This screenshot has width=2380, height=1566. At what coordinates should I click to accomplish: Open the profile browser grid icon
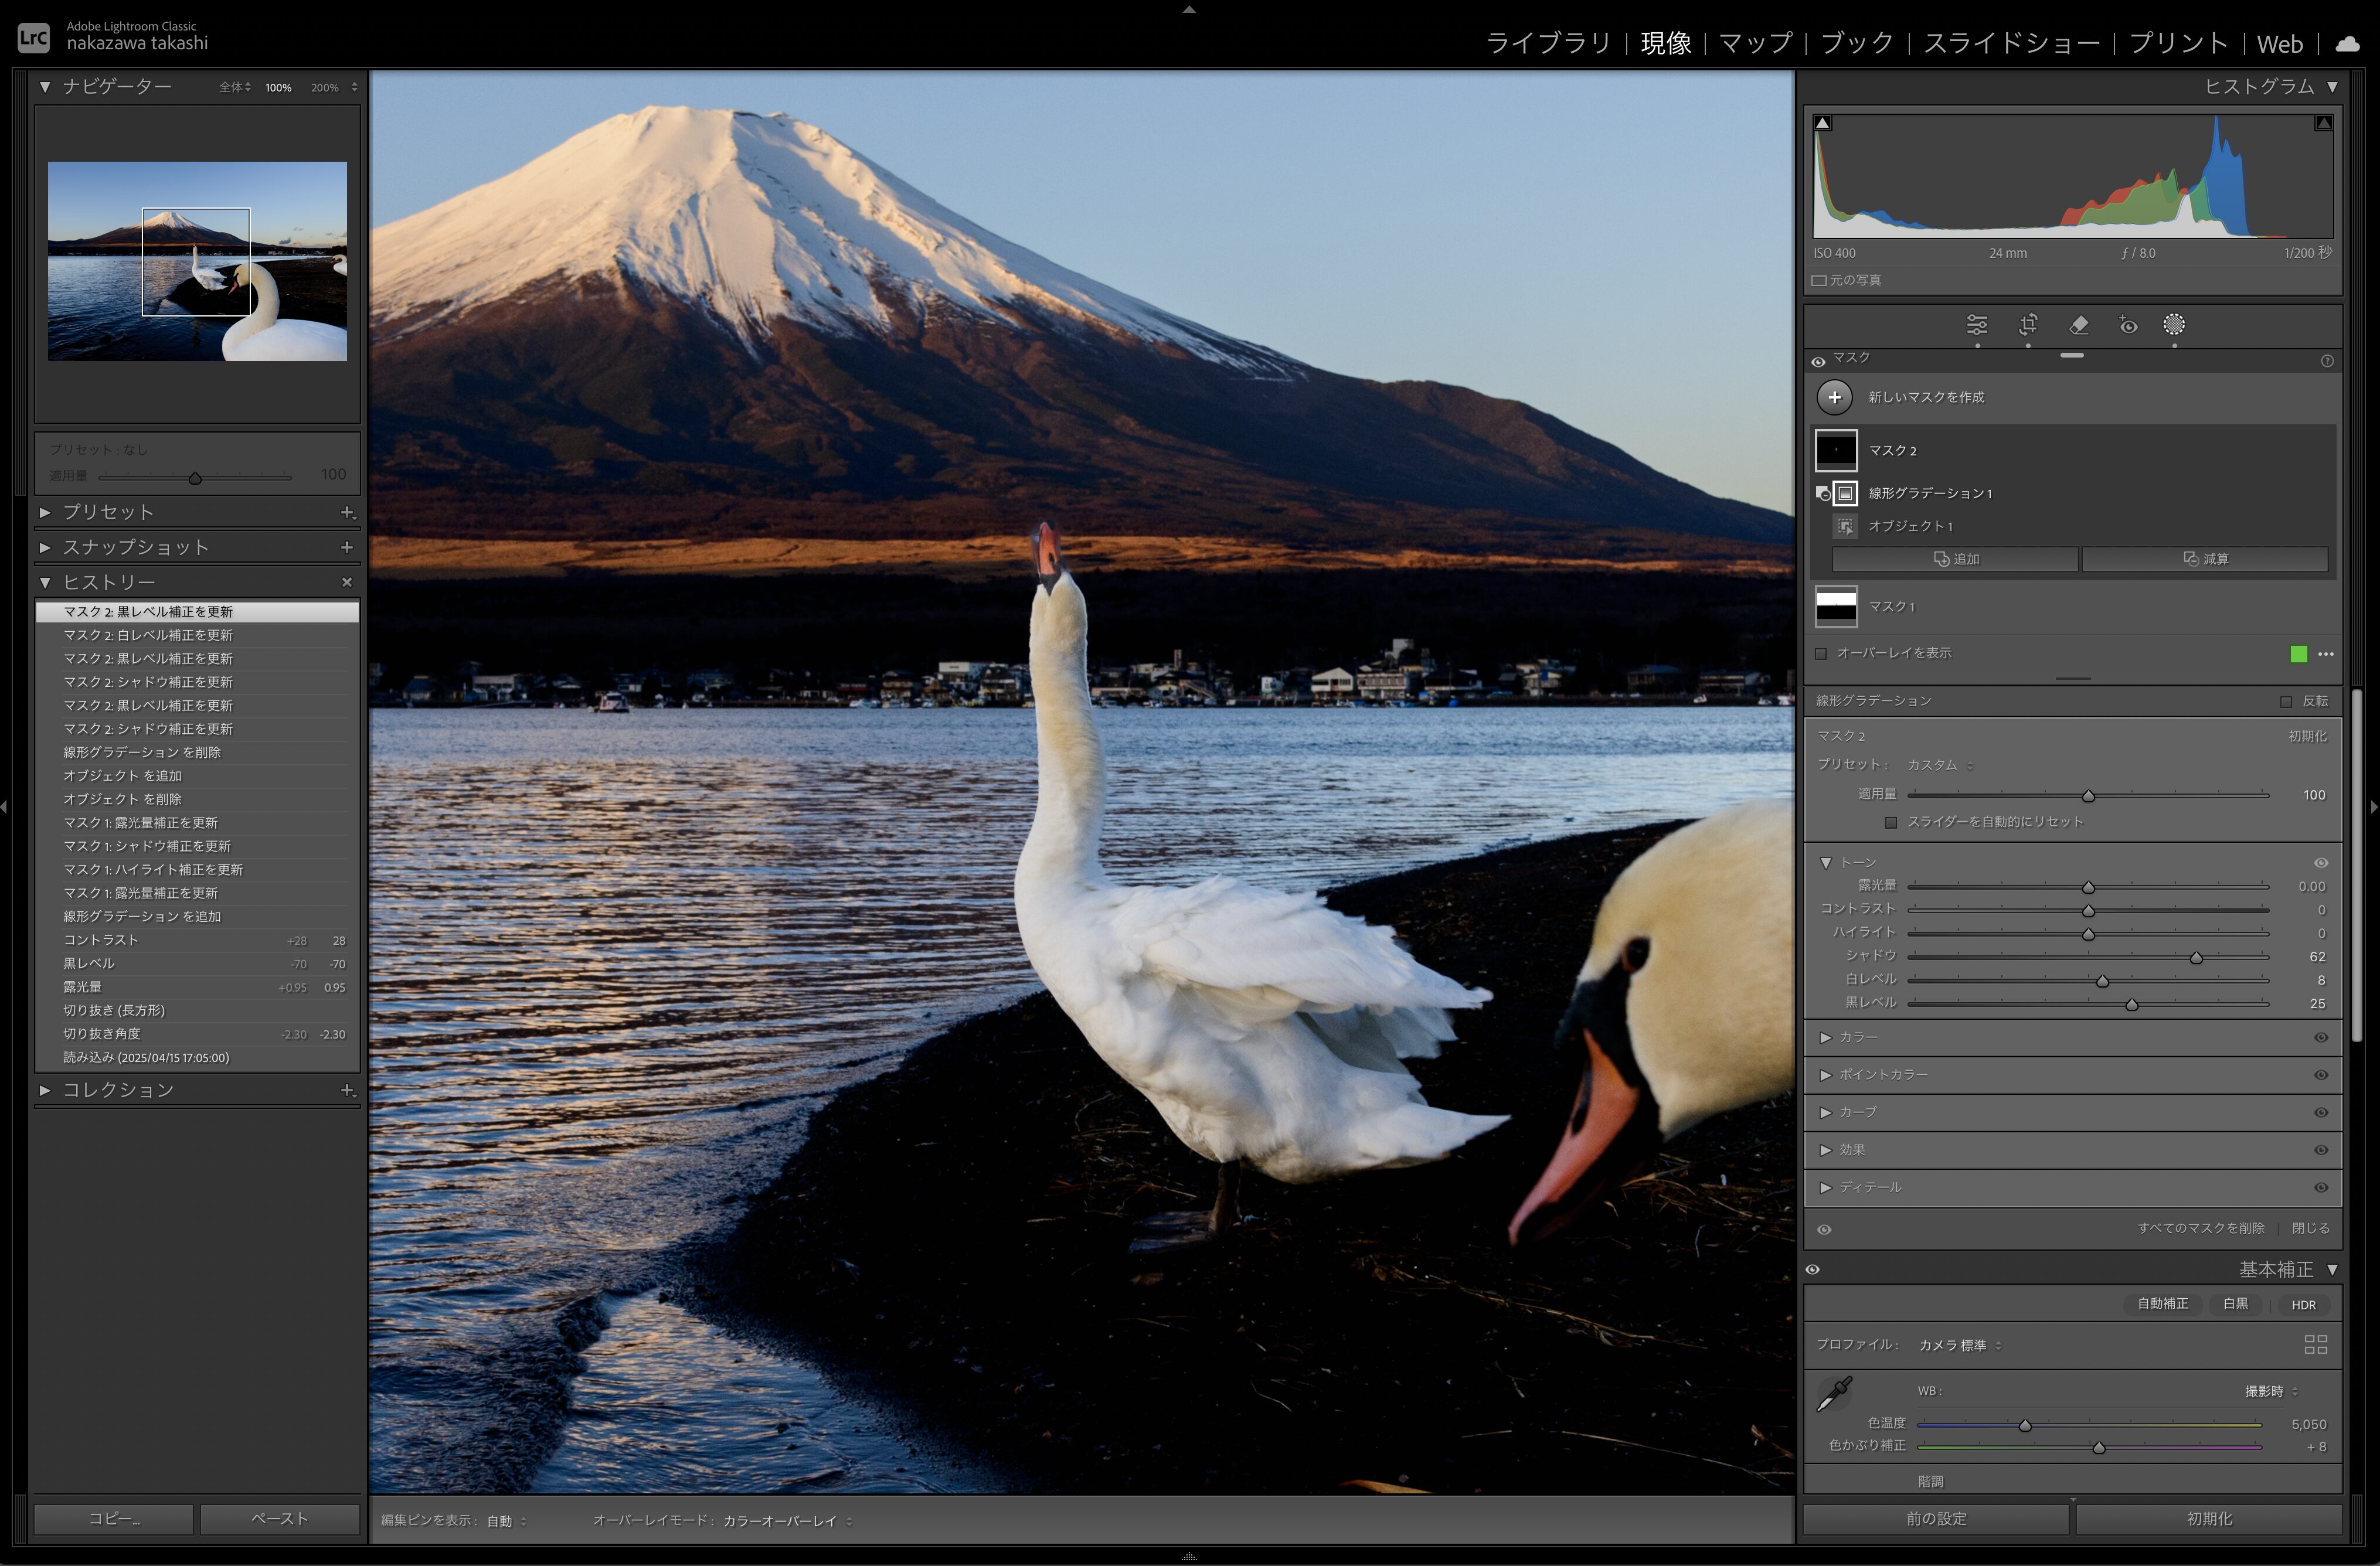2315,1344
